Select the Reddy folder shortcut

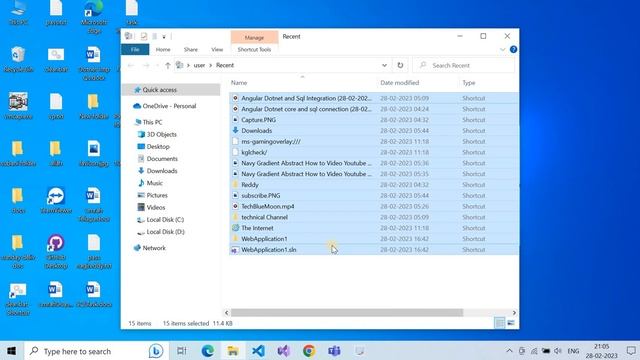[x=374, y=185]
